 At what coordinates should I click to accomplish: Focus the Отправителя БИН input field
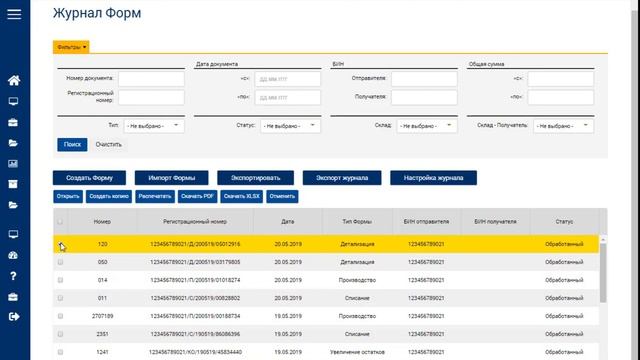click(x=424, y=79)
